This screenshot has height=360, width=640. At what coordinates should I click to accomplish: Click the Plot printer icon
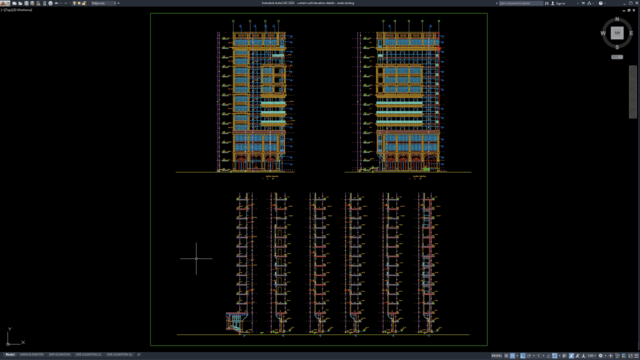click(x=51, y=3)
